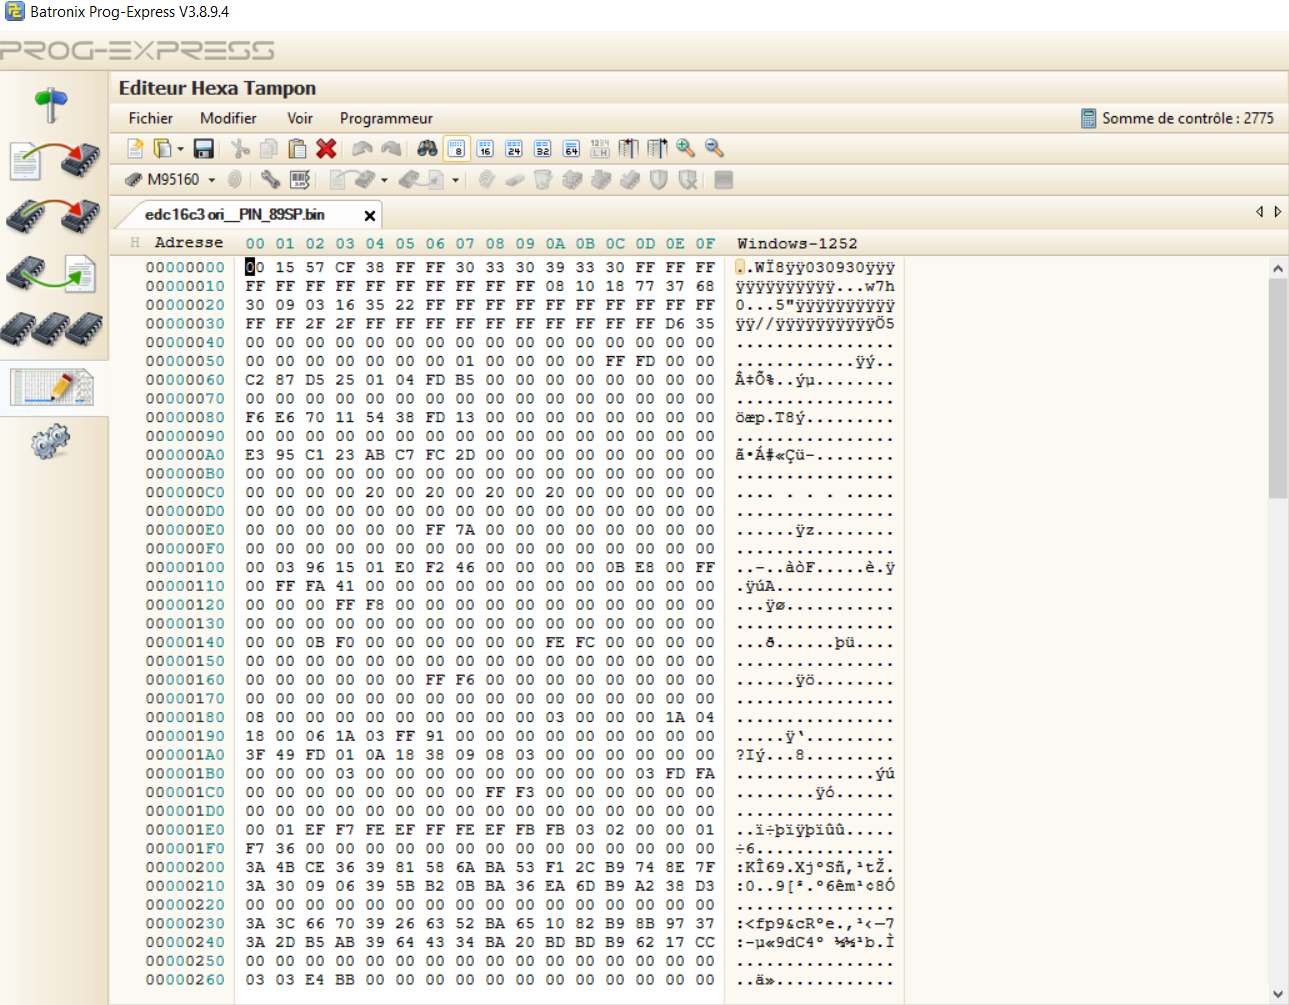Click the Windows-1252 encoding header
Screen dimensions: 1289x1005
[x=797, y=243]
